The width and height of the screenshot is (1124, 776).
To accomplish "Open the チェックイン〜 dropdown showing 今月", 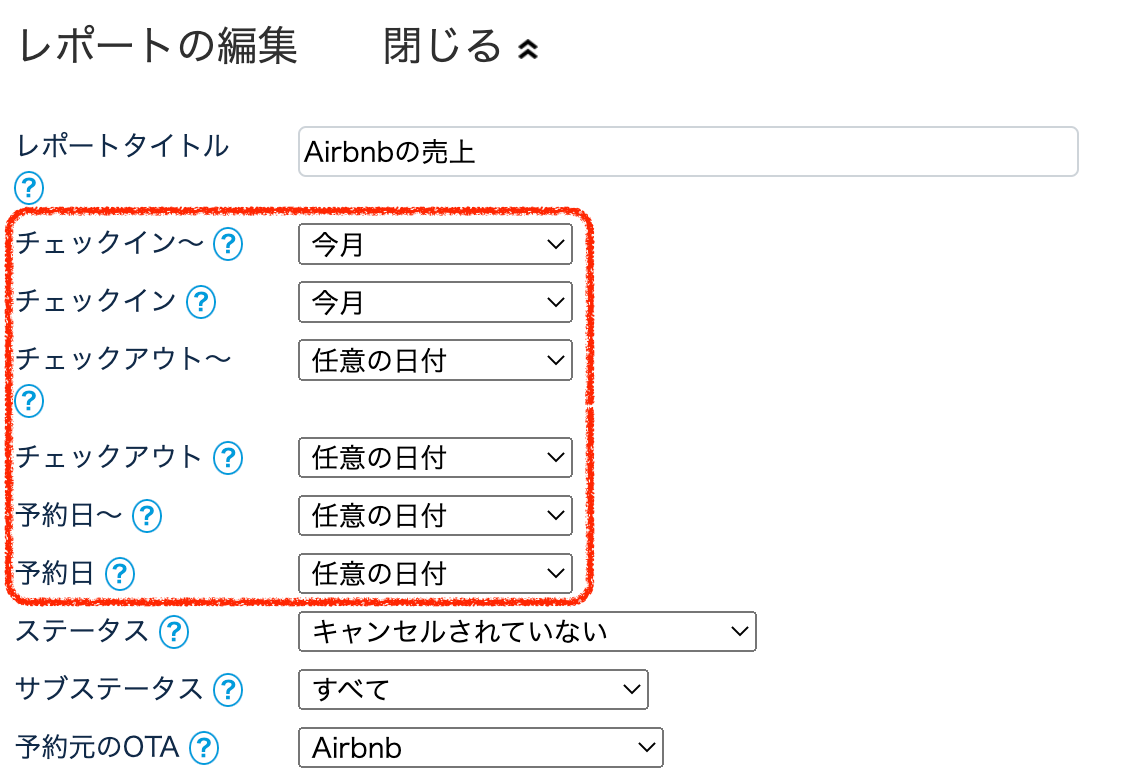I will (435, 245).
